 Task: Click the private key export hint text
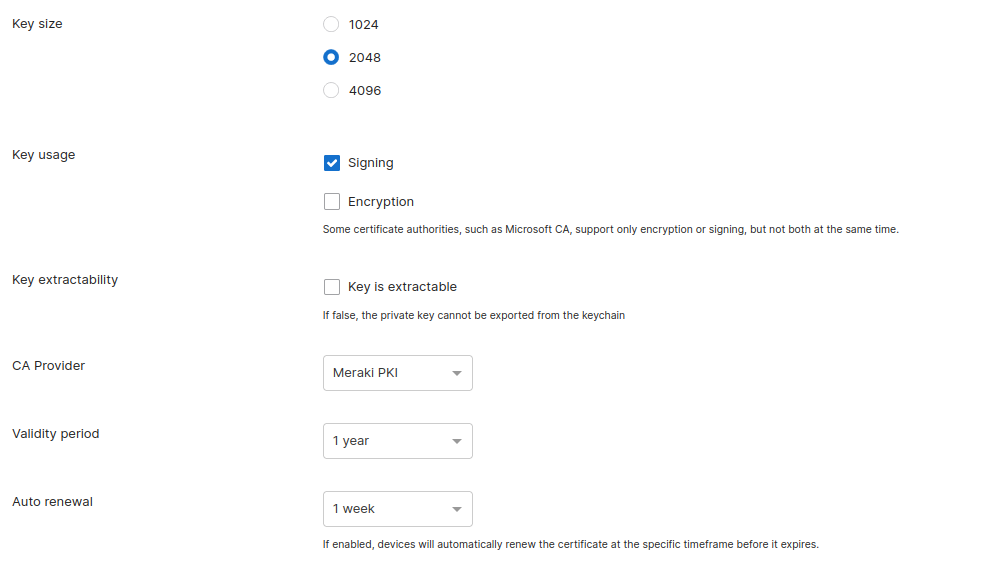pyautogui.click(x=473, y=316)
